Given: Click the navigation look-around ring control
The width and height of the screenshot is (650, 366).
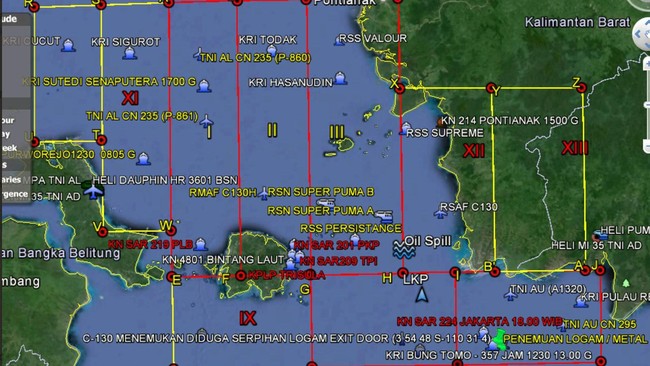Looking at the screenshot, I should (643, 34).
